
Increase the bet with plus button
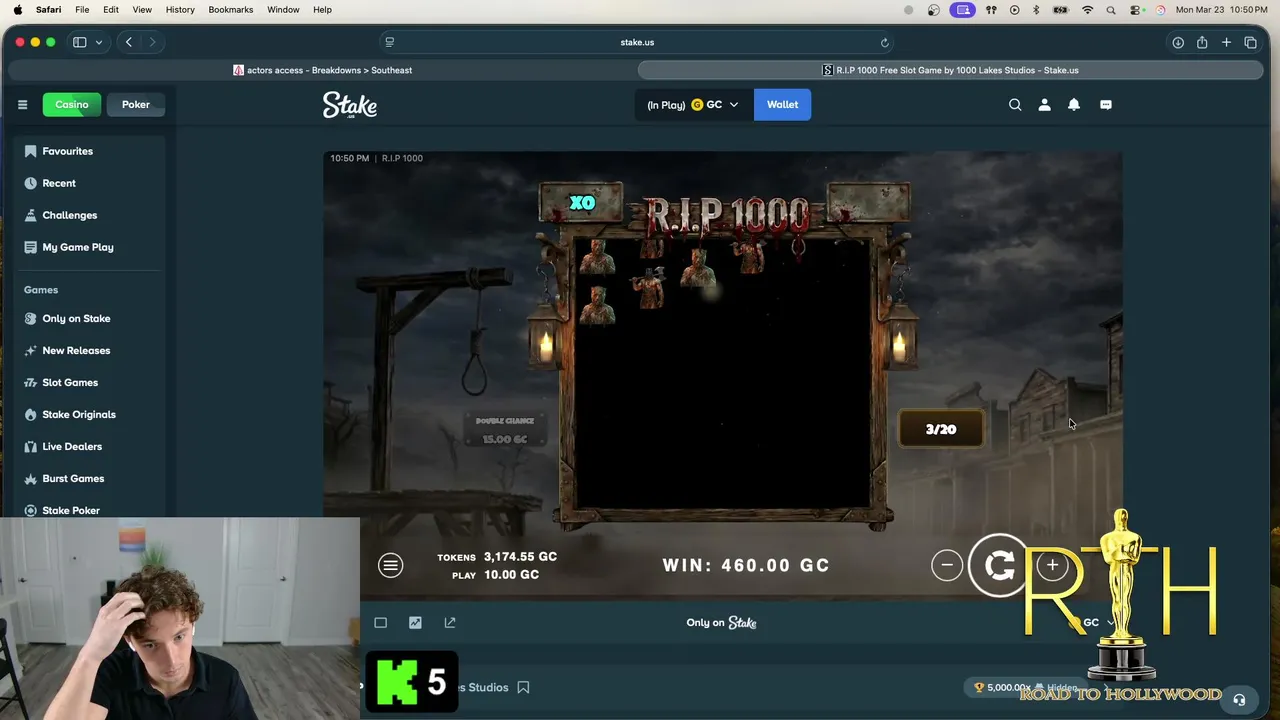[1052, 565]
